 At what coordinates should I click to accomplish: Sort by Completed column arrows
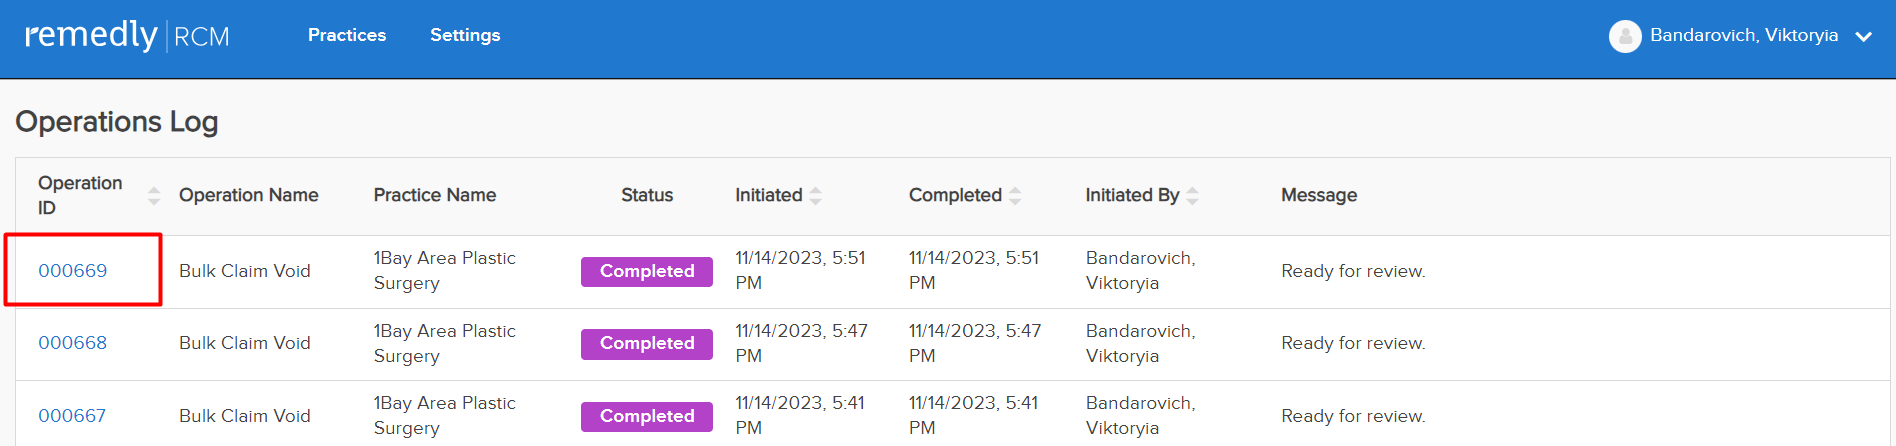point(1015,195)
